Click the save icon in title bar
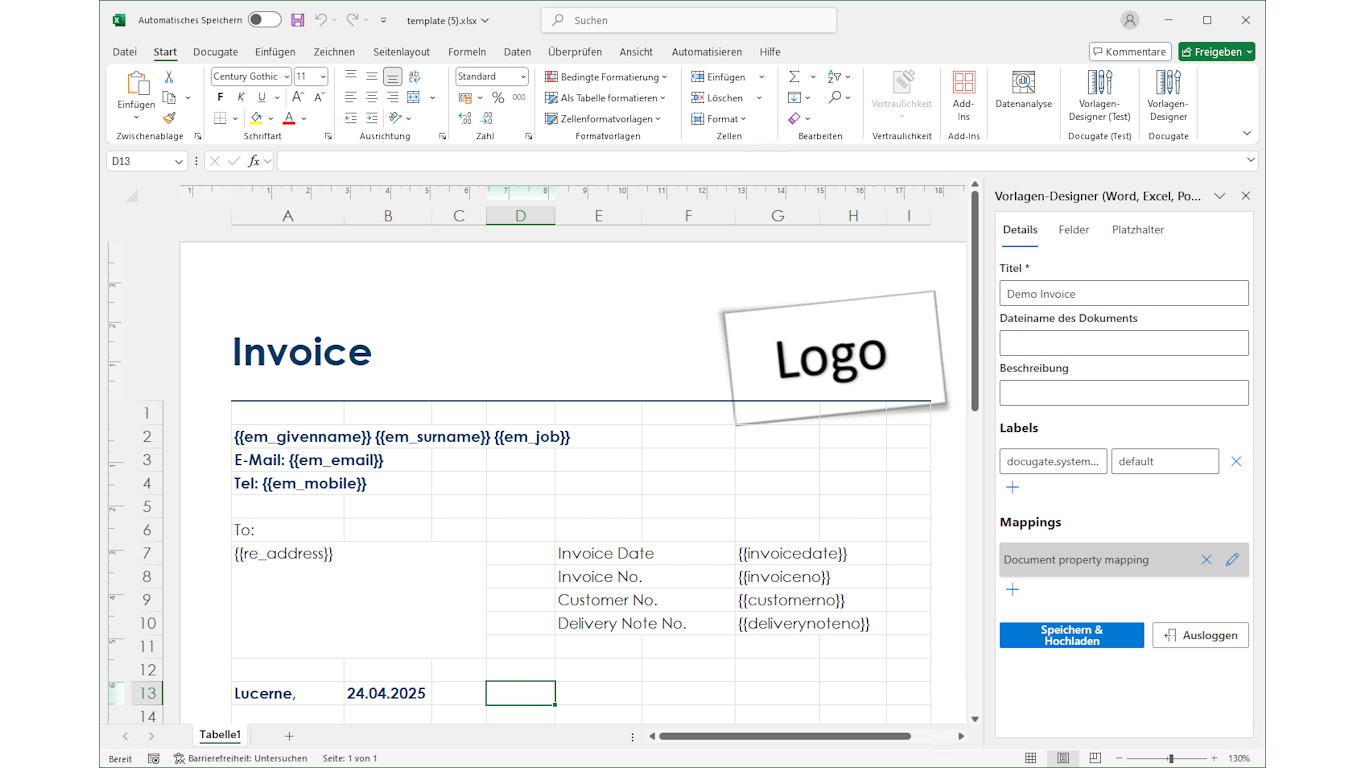1366x768 pixels. pyautogui.click(x=297, y=20)
